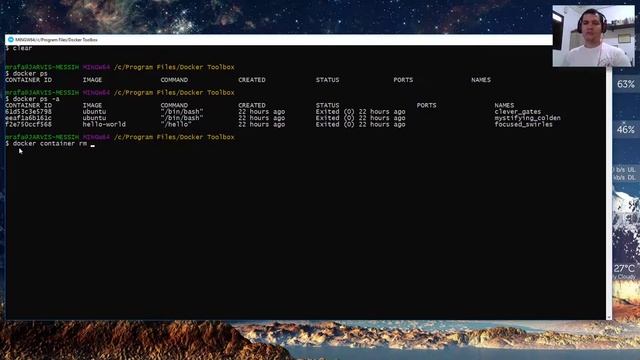Screen dimensions: 640x360
Task: Click the terminal window title text
Action: tap(56, 40)
